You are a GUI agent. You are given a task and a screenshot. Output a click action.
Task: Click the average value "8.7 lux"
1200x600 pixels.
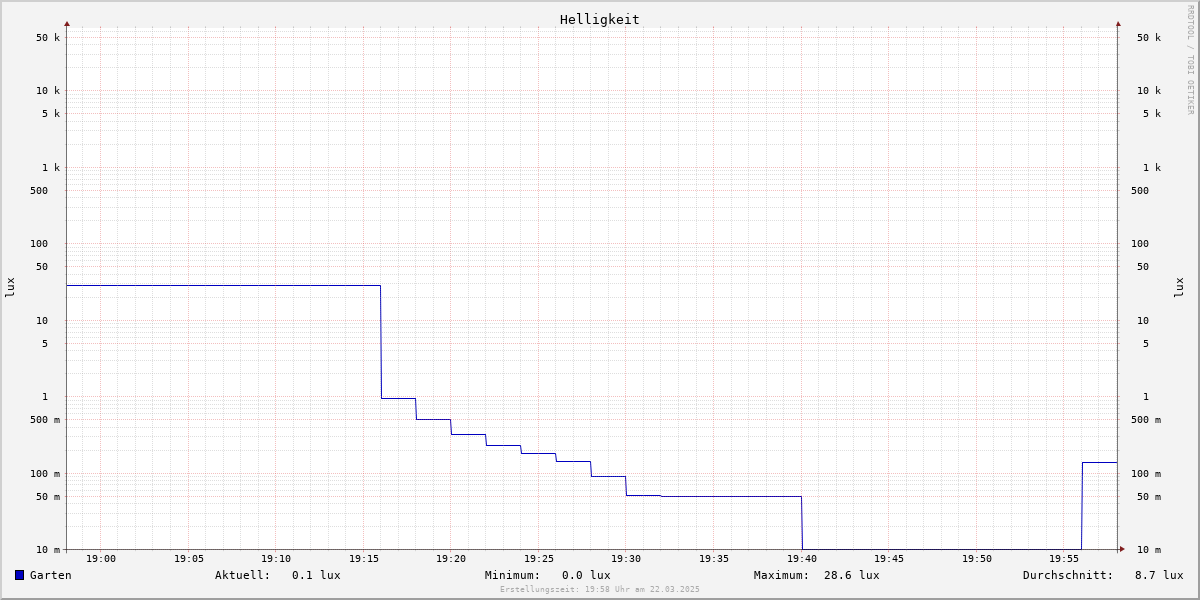(1159, 575)
